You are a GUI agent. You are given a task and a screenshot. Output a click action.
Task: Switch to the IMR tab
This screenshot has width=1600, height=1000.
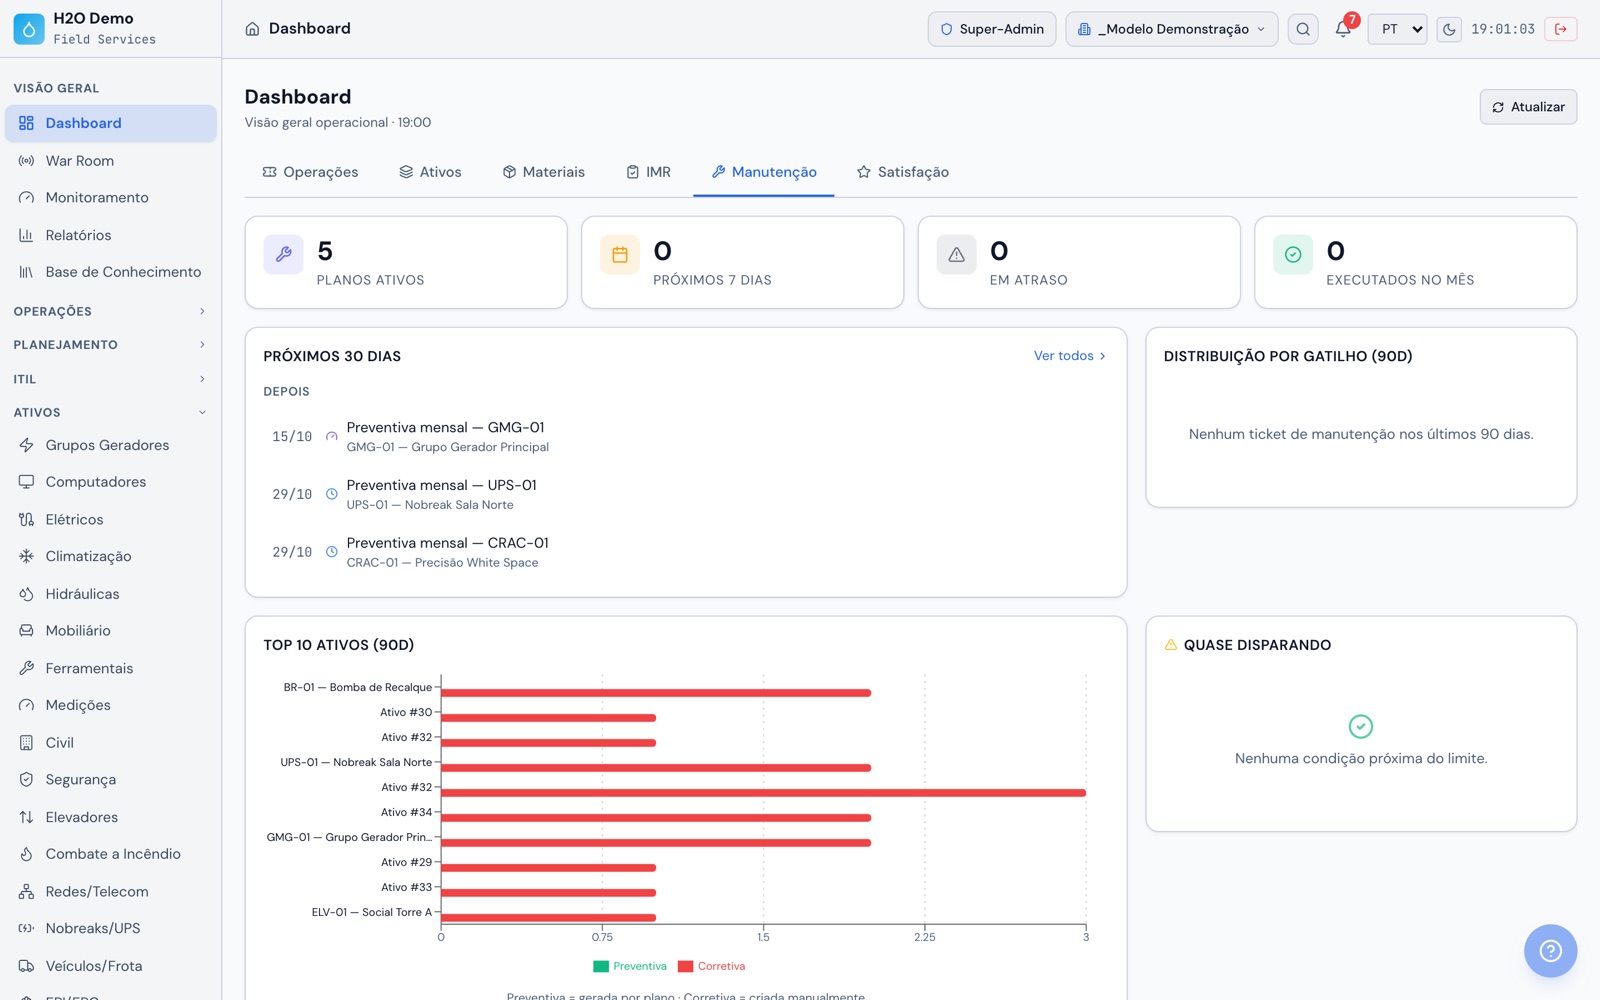click(648, 172)
